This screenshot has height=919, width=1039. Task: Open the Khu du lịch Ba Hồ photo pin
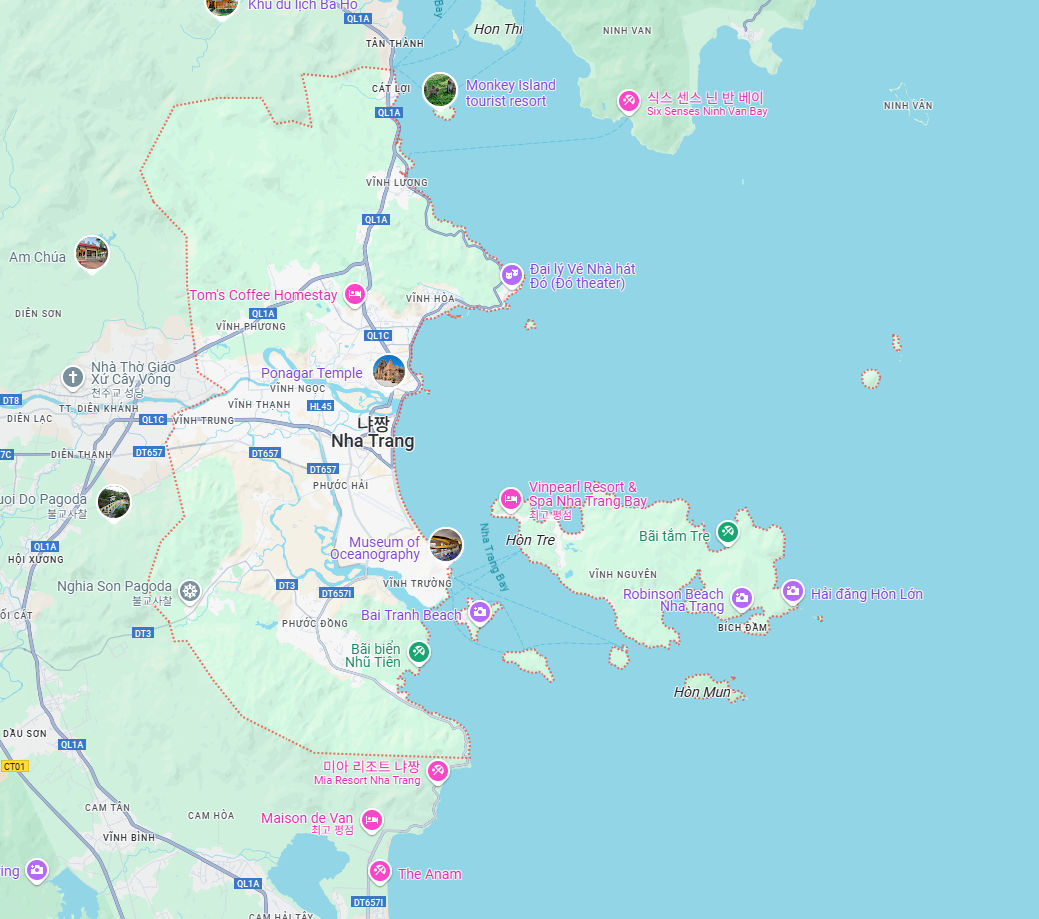[222, 7]
